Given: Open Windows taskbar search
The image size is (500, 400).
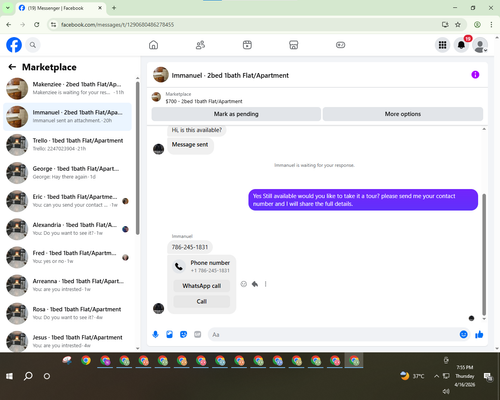Looking at the screenshot, I should click(28, 376).
